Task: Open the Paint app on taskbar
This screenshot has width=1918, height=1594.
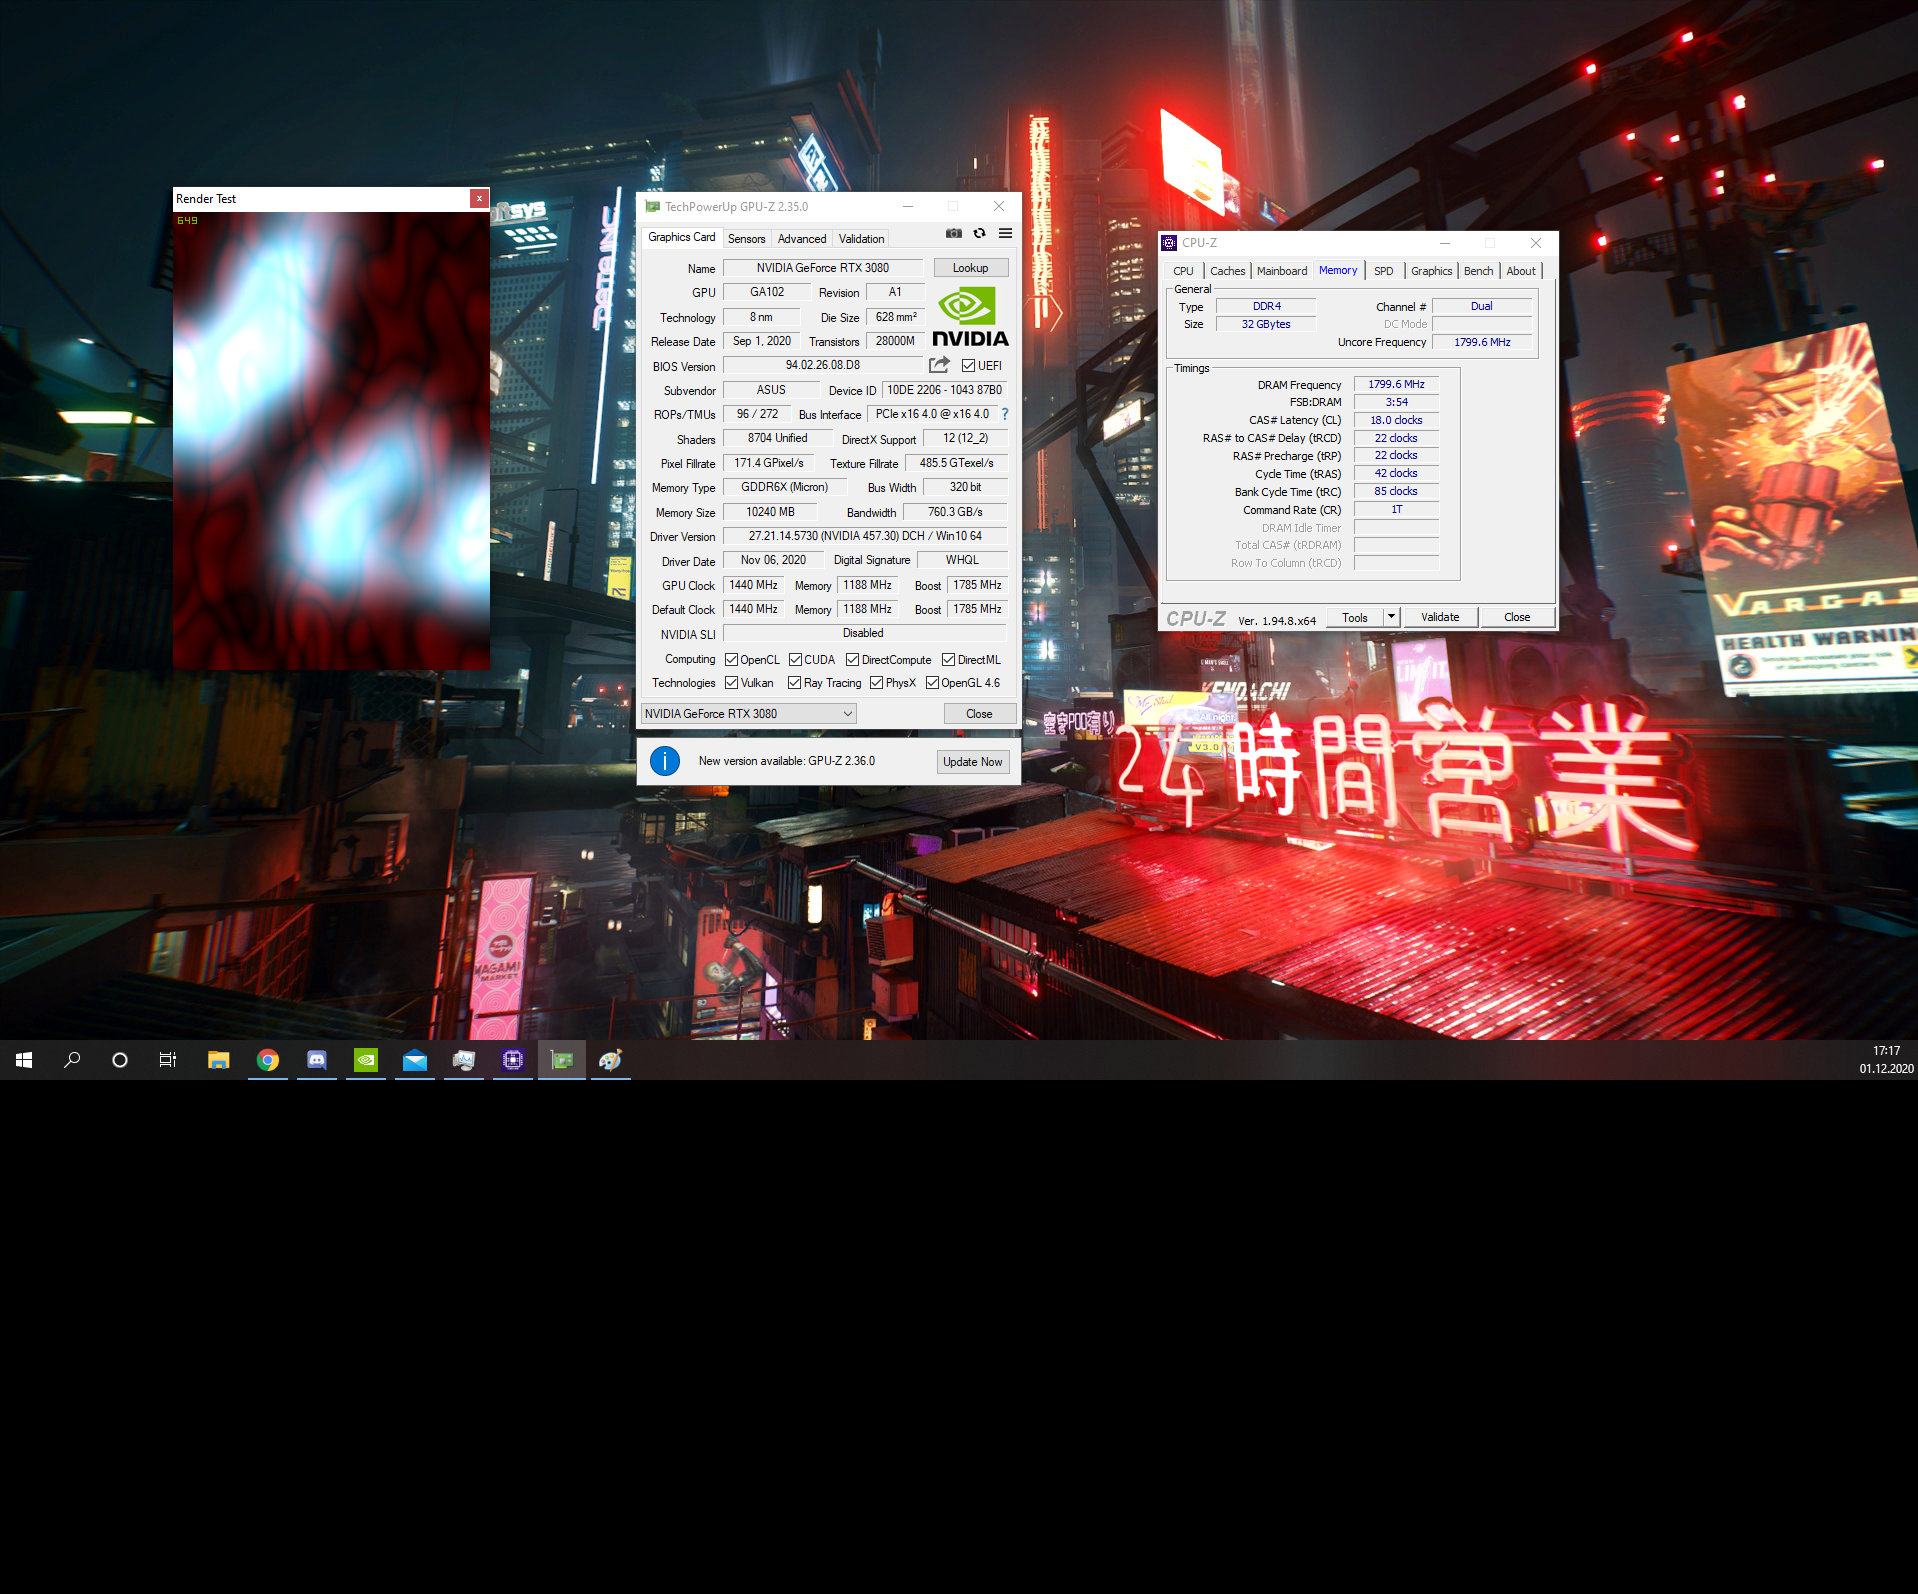Action: [x=611, y=1060]
